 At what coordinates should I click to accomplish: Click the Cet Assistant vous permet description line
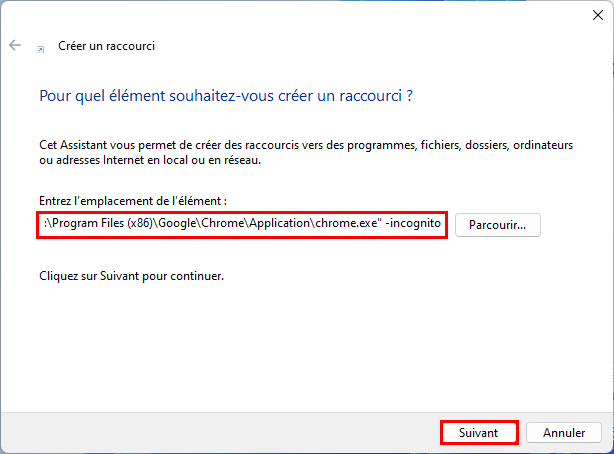point(306,145)
